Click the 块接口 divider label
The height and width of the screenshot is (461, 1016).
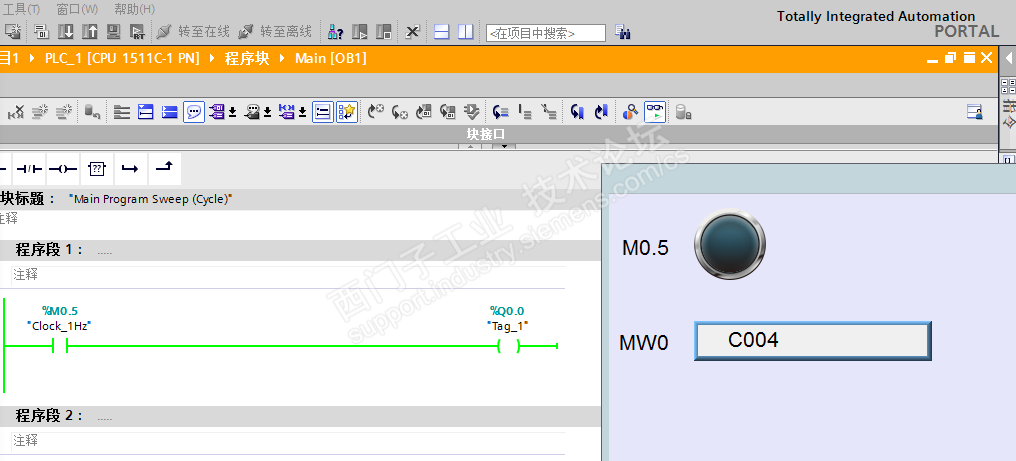(x=486, y=134)
